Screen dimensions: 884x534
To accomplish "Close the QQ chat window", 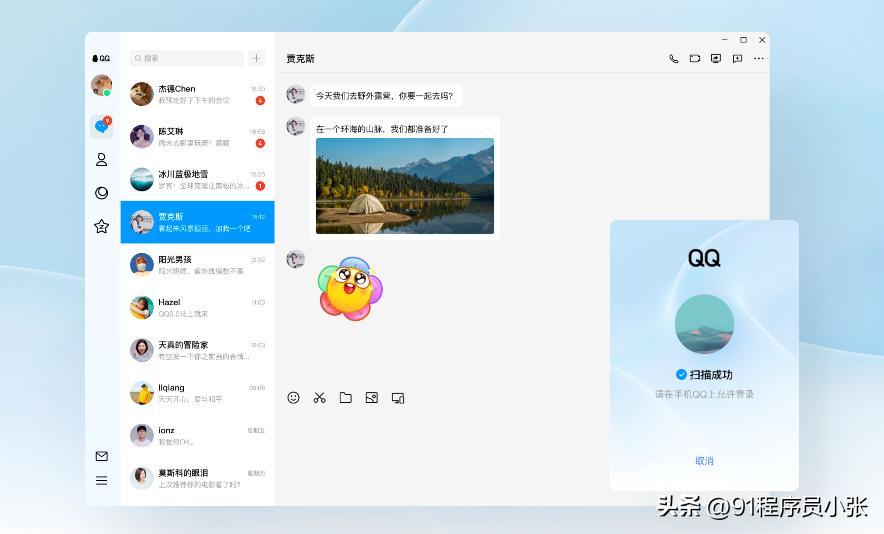I will [762, 39].
